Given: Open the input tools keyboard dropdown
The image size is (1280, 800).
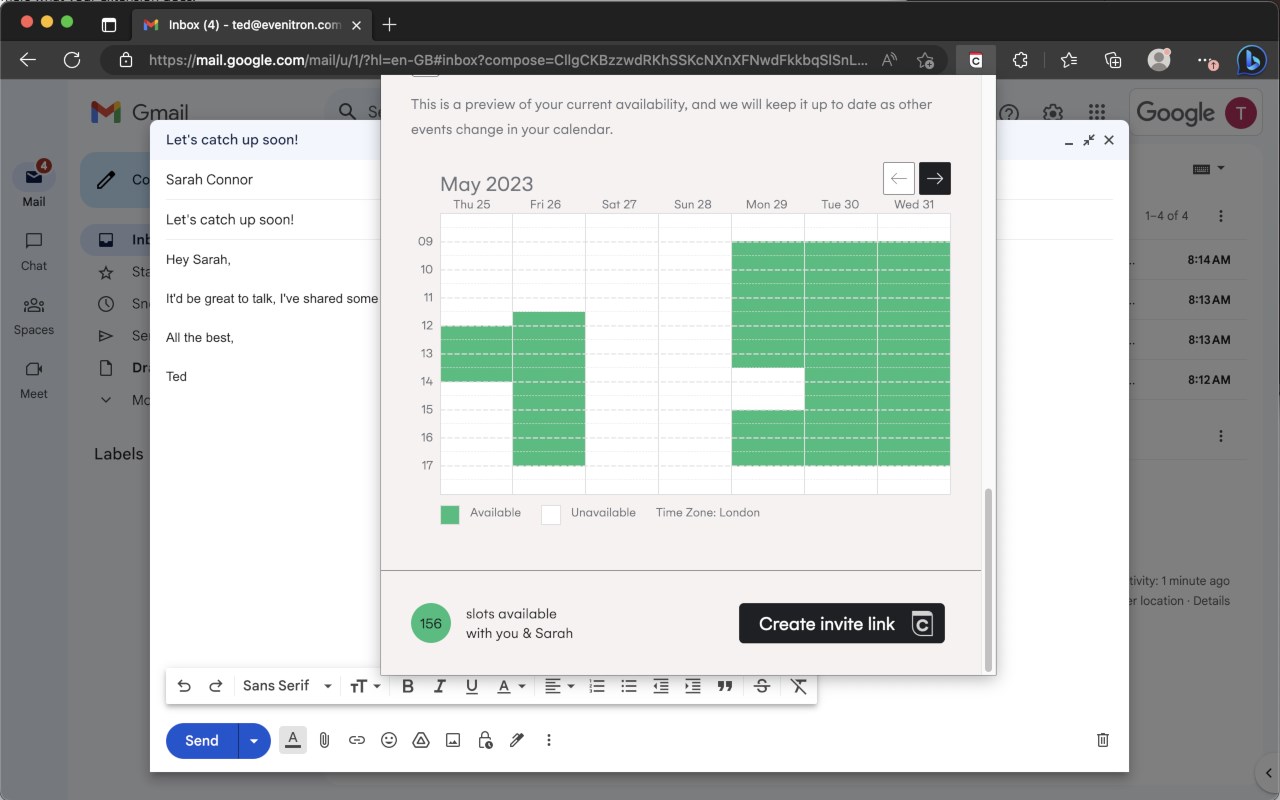Looking at the screenshot, I should coord(1209,169).
